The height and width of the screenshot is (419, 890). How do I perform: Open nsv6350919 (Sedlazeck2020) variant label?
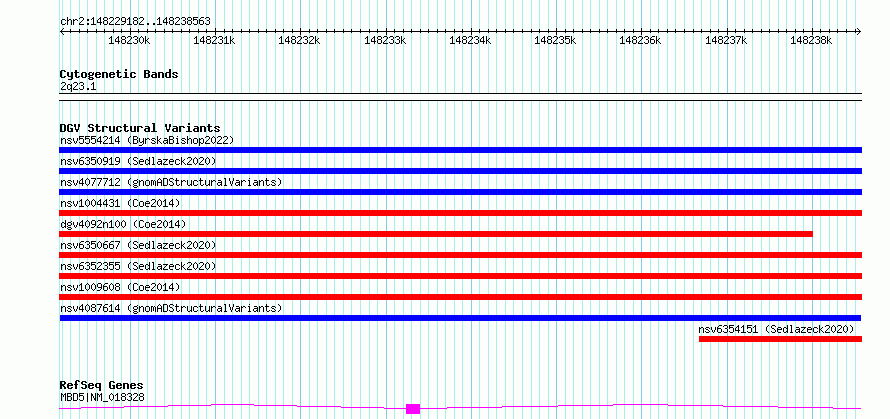point(138,161)
